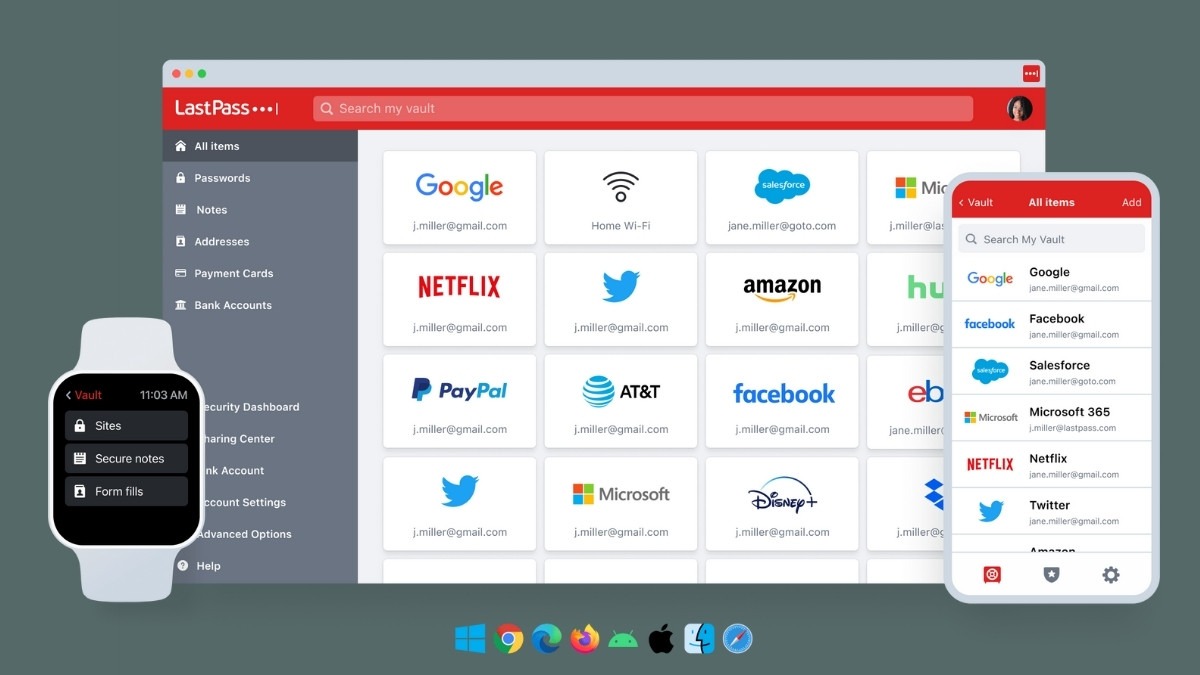Focus the Search my vault field
Screen dimensions: 1200x675
click(x=643, y=108)
